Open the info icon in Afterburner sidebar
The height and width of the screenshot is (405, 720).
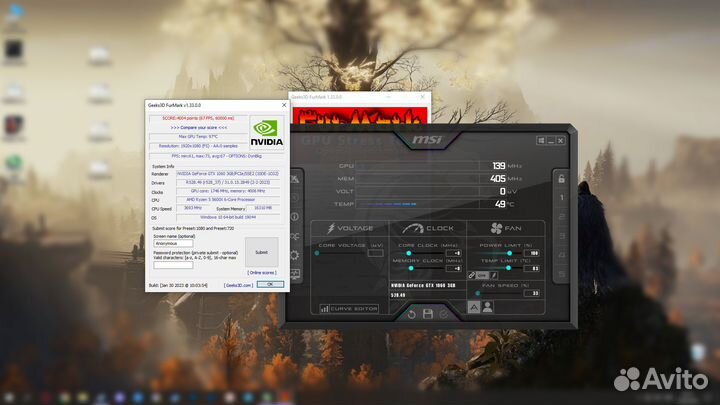click(x=295, y=217)
